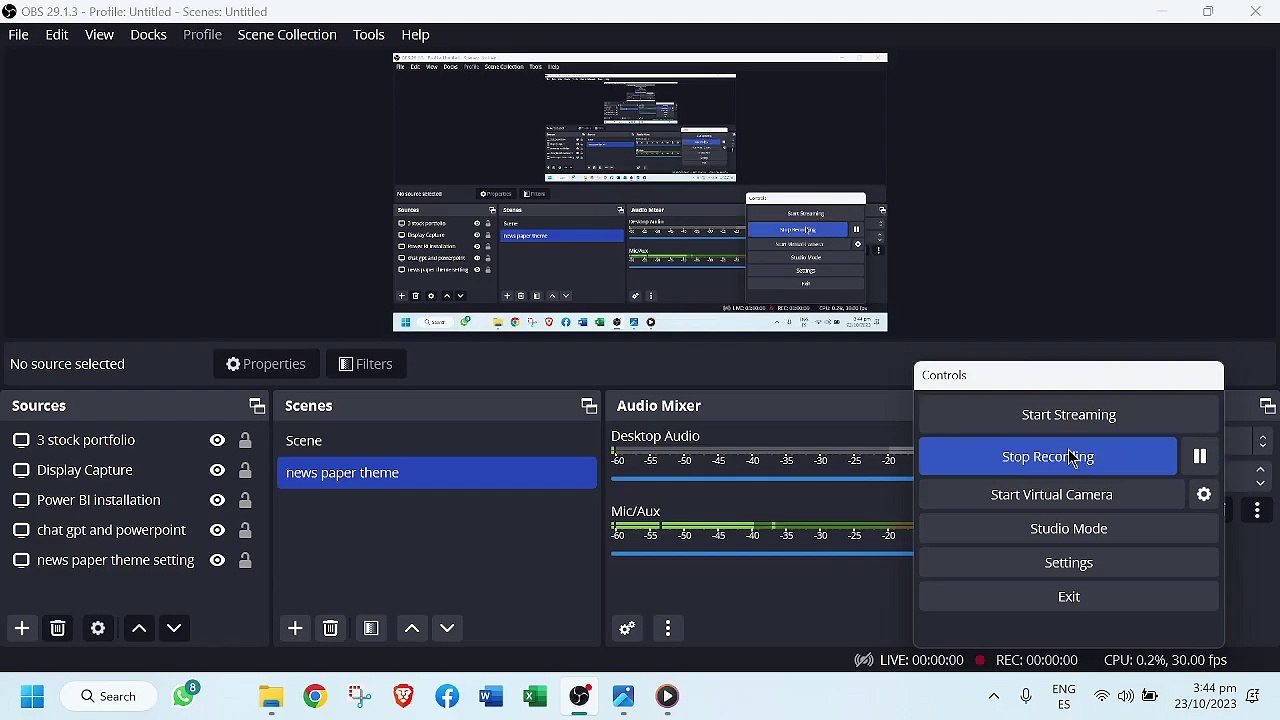
Task: Click the red REC indicator dot in status bar
Action: point(980,660)
